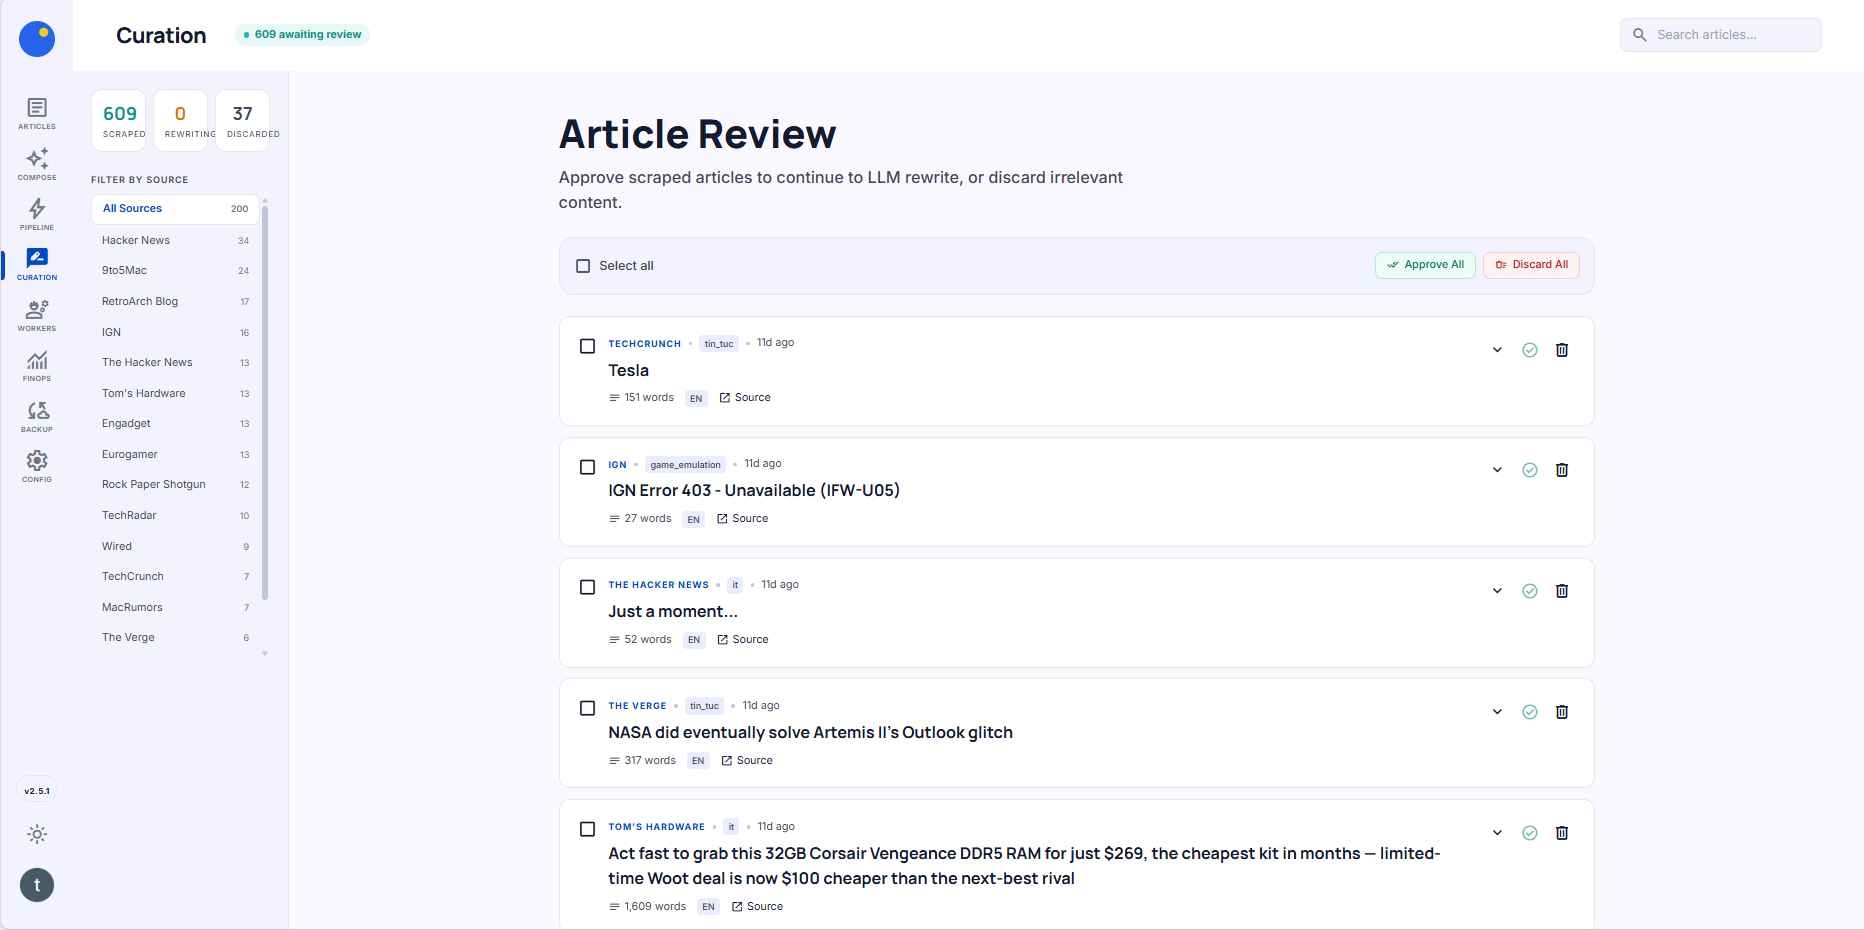The width and height of the screenshot is (1864, 930).
Task: Check the Select all checkbox
Action: pyautogui.click(x=583, y=265)
